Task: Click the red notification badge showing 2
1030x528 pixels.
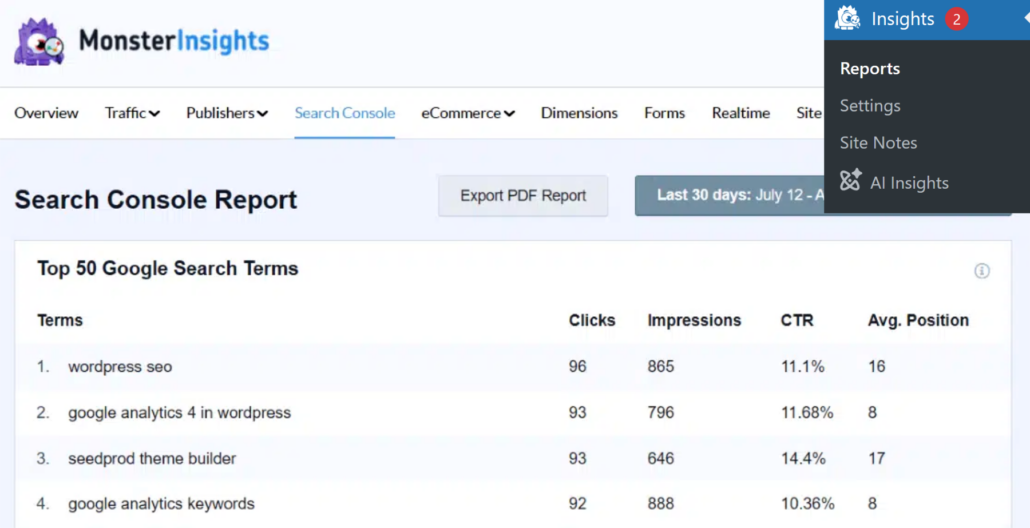Action: click(x=956, y=20)
